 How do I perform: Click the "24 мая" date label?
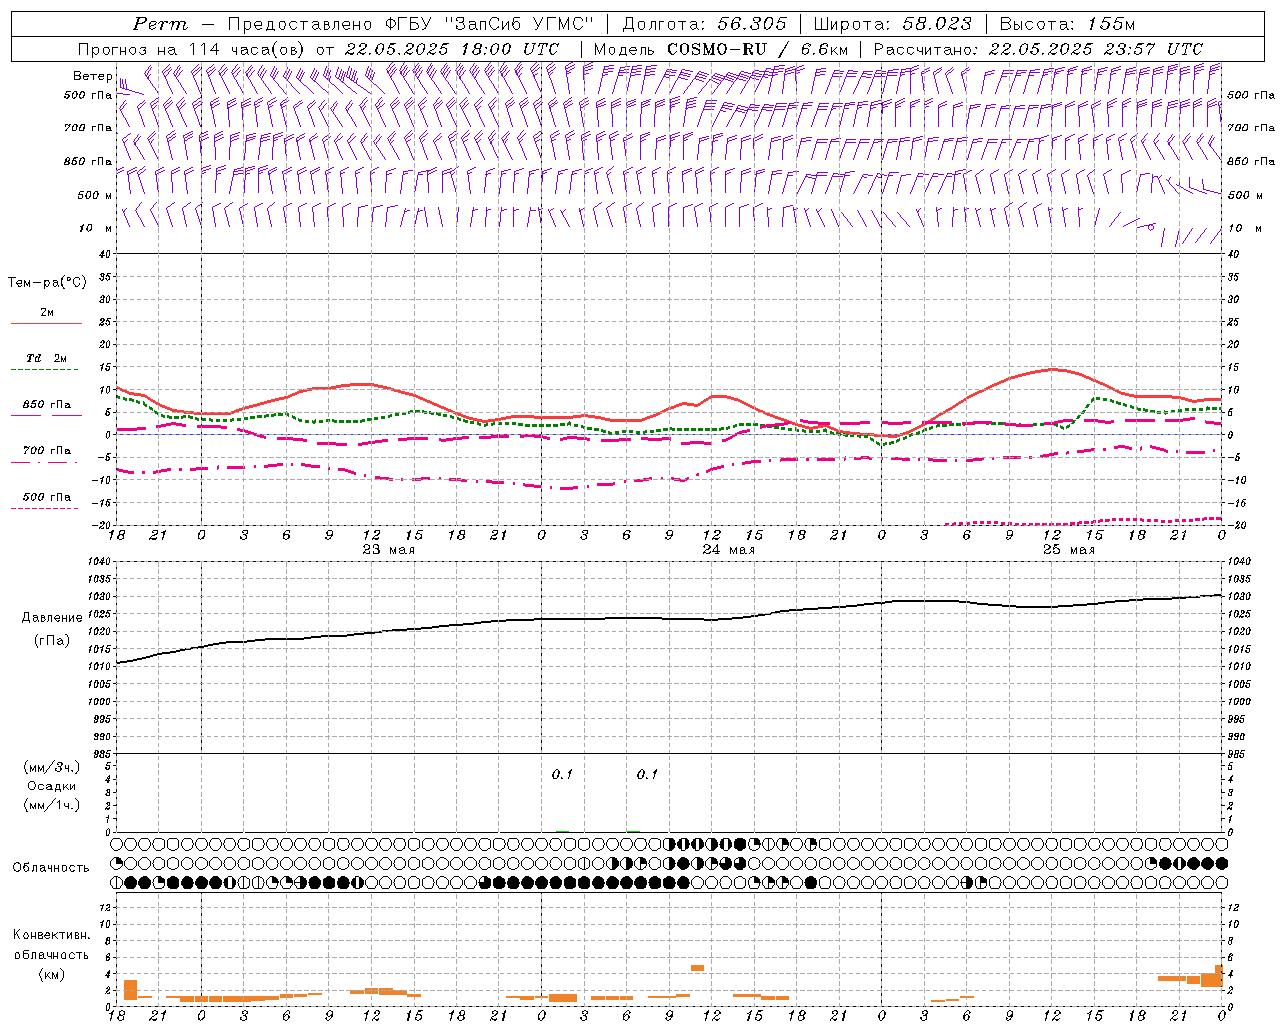(728, 550)
